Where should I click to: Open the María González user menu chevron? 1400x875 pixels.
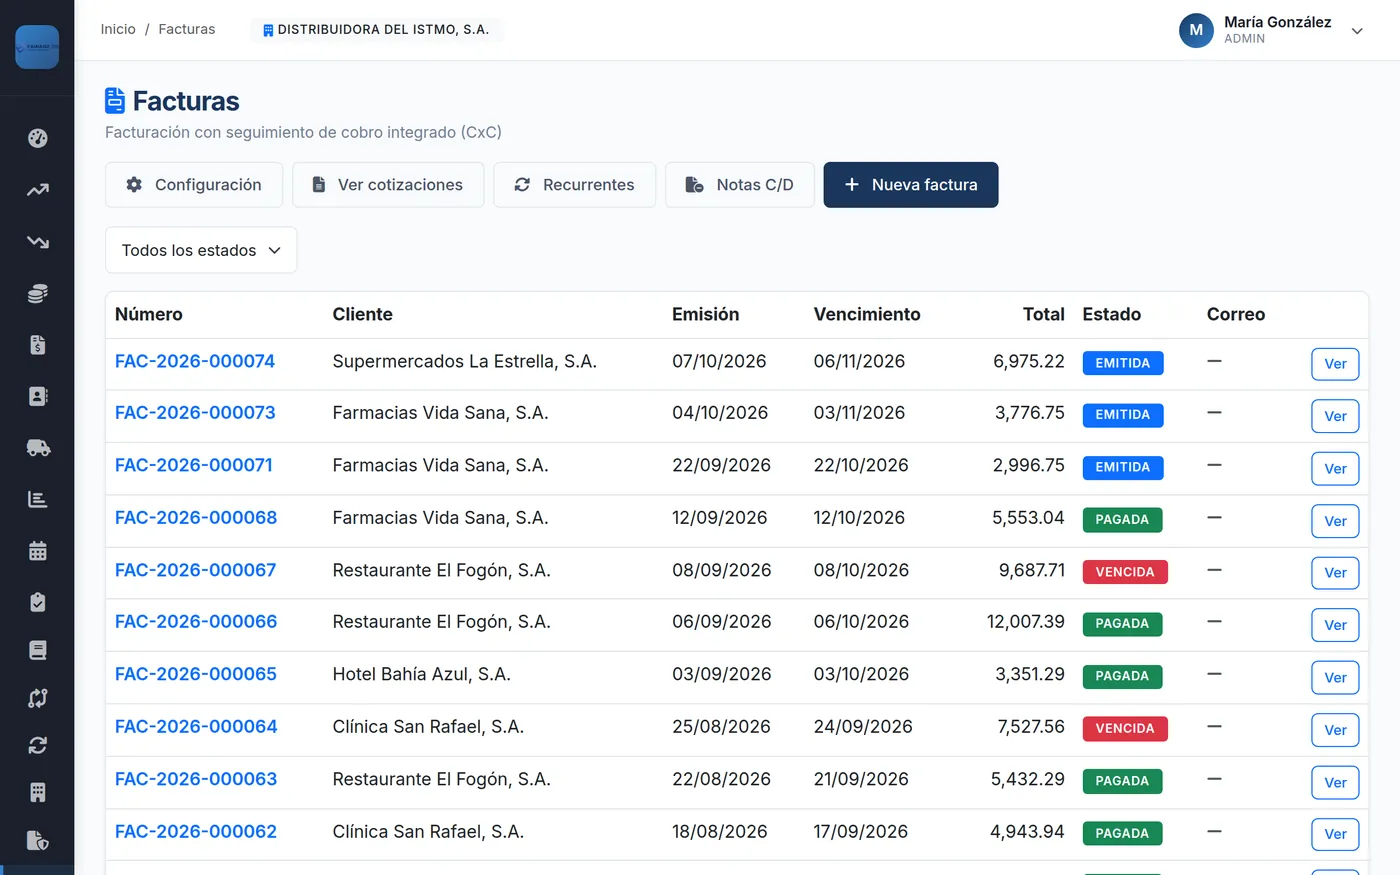1357,31
